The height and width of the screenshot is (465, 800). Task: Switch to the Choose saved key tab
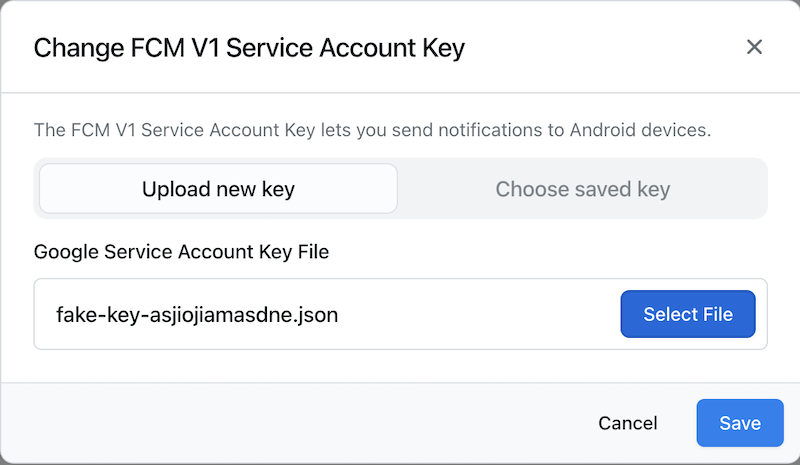click(x=582, y=189)
